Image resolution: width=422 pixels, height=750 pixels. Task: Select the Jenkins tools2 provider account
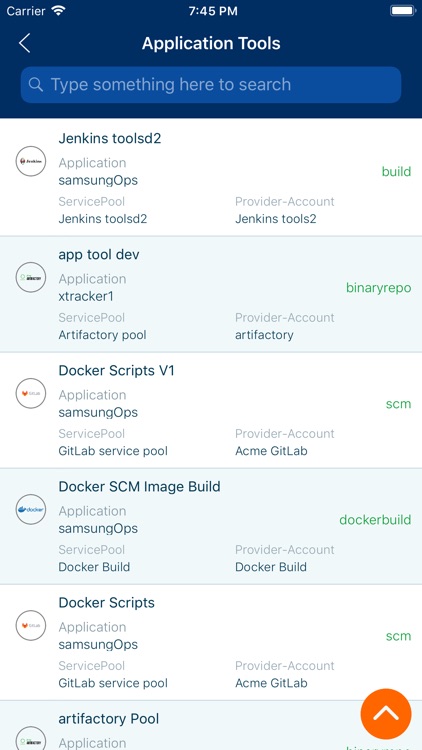tap(276, 219)
